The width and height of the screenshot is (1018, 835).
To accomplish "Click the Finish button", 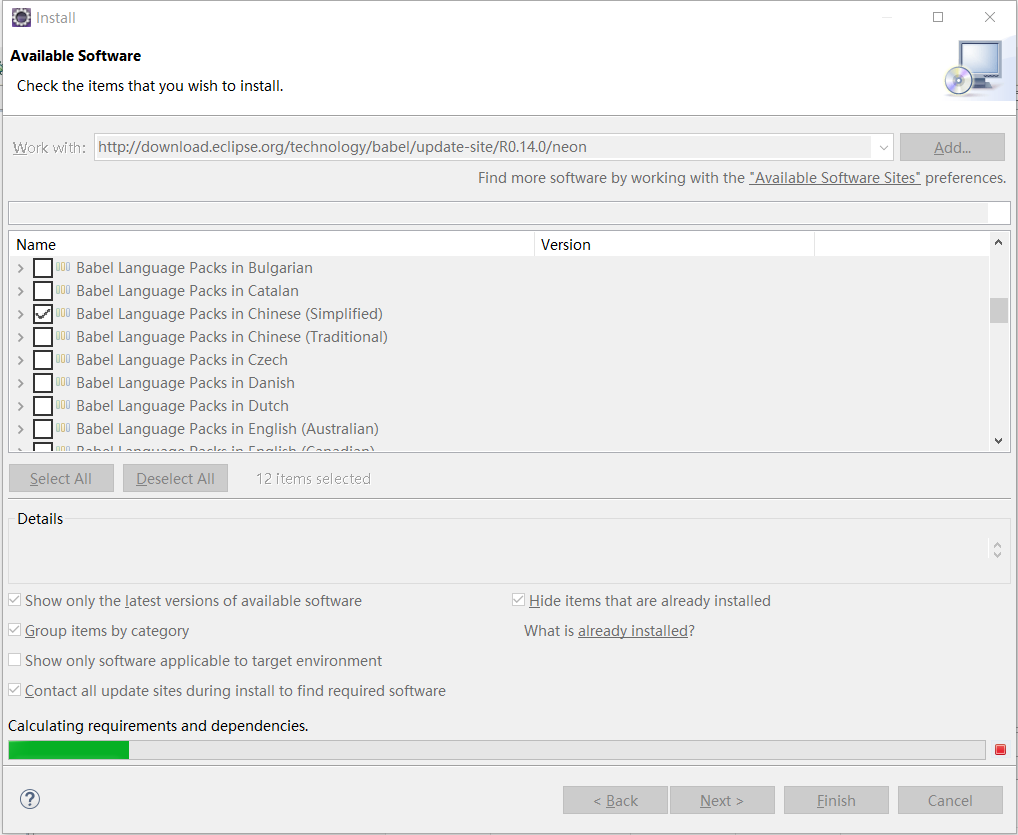I will pyautogui.click(x=836, y=801).
